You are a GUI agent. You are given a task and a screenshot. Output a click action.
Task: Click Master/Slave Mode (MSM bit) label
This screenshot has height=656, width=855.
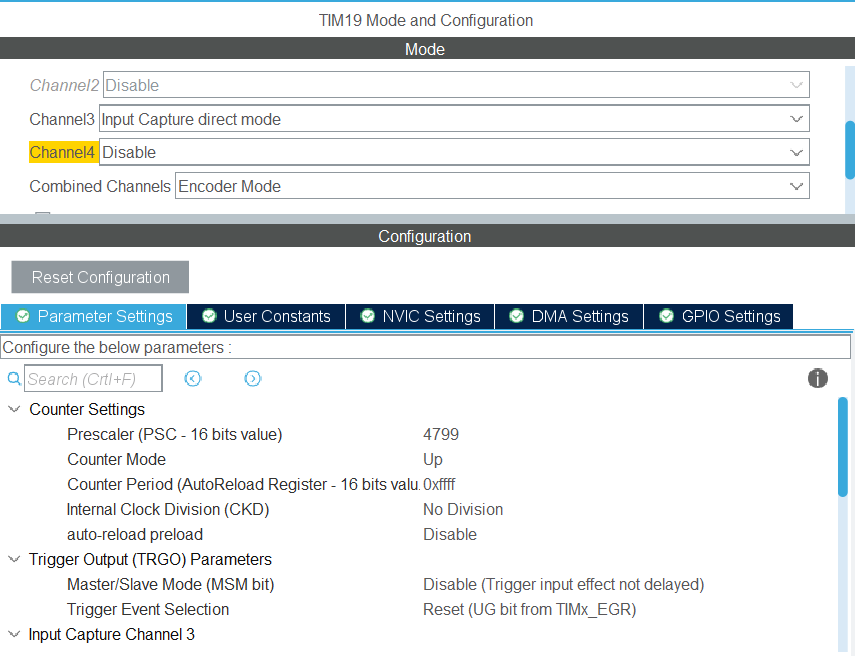coord(171,585)
